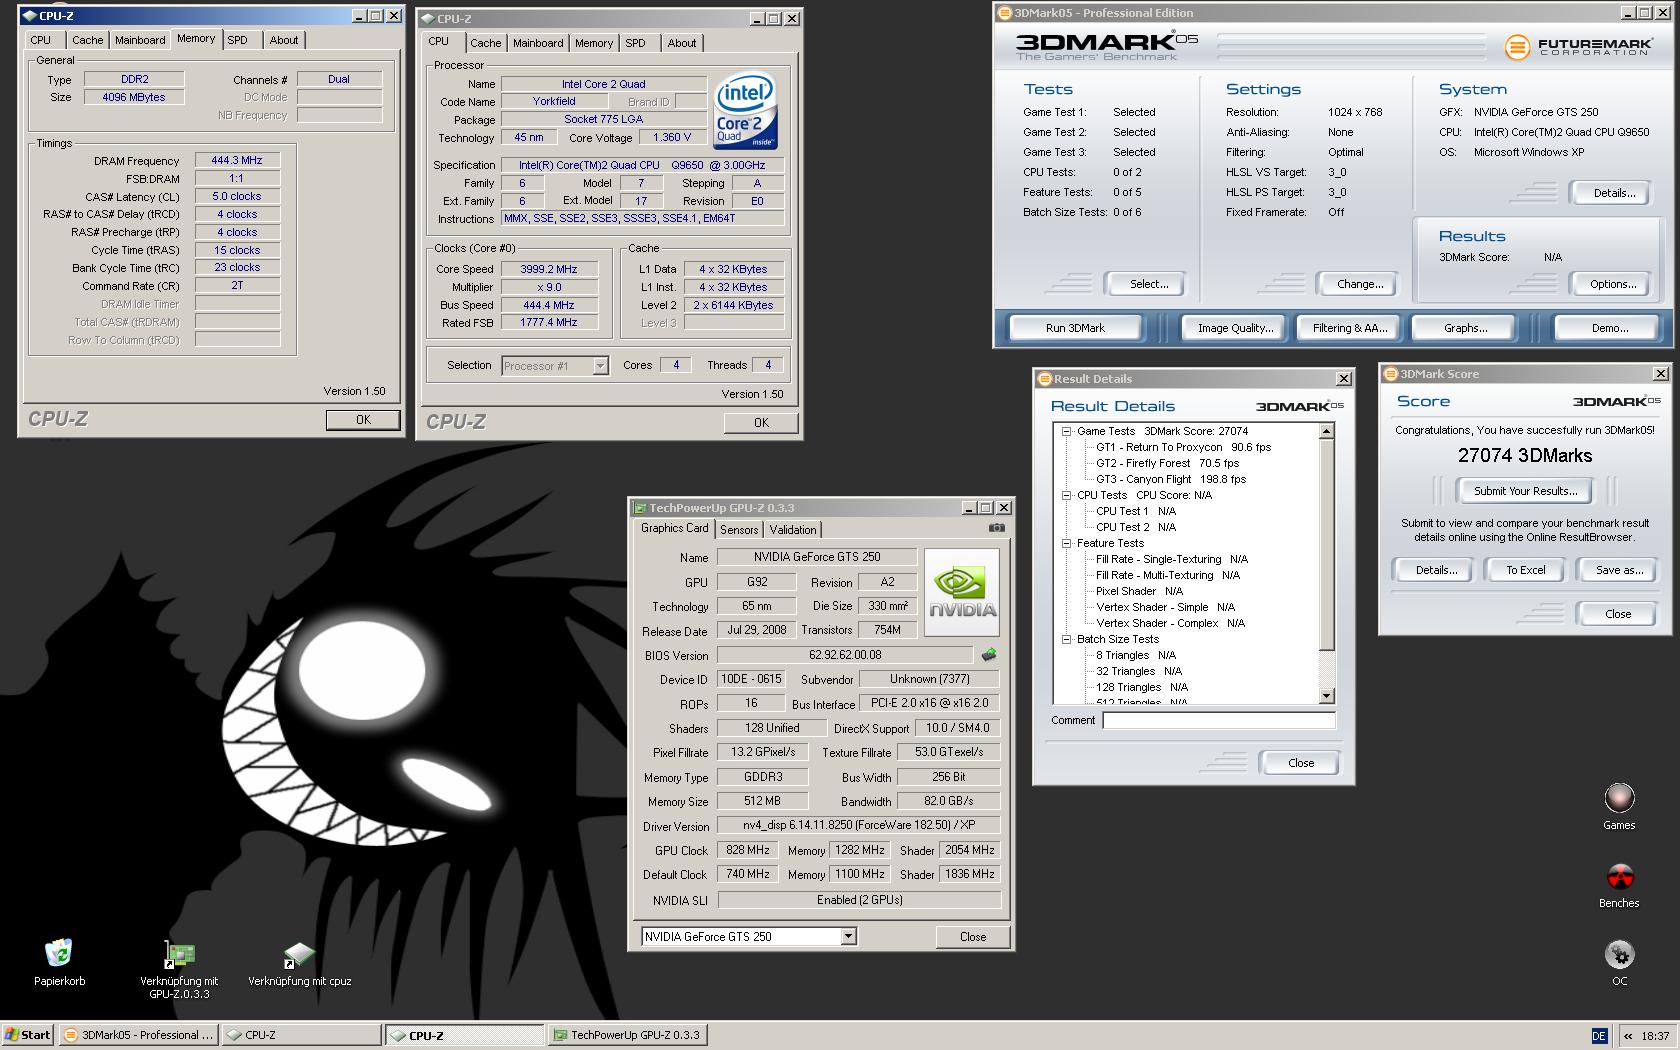Open the GPU-Z 0.3.3 desktop shortcut

pyautogui.click(x=179, y=954)
